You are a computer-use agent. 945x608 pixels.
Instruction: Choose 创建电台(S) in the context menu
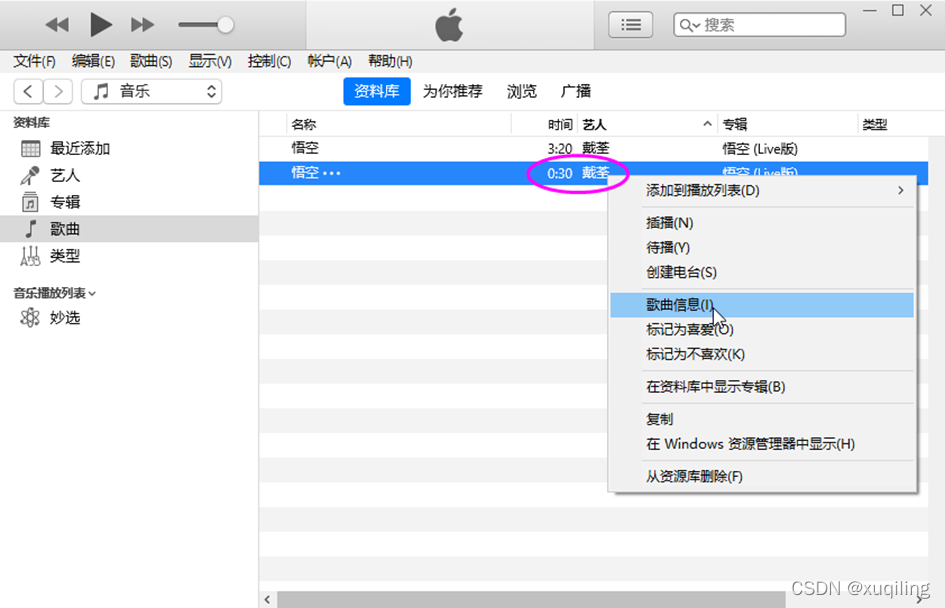point(762,272)
